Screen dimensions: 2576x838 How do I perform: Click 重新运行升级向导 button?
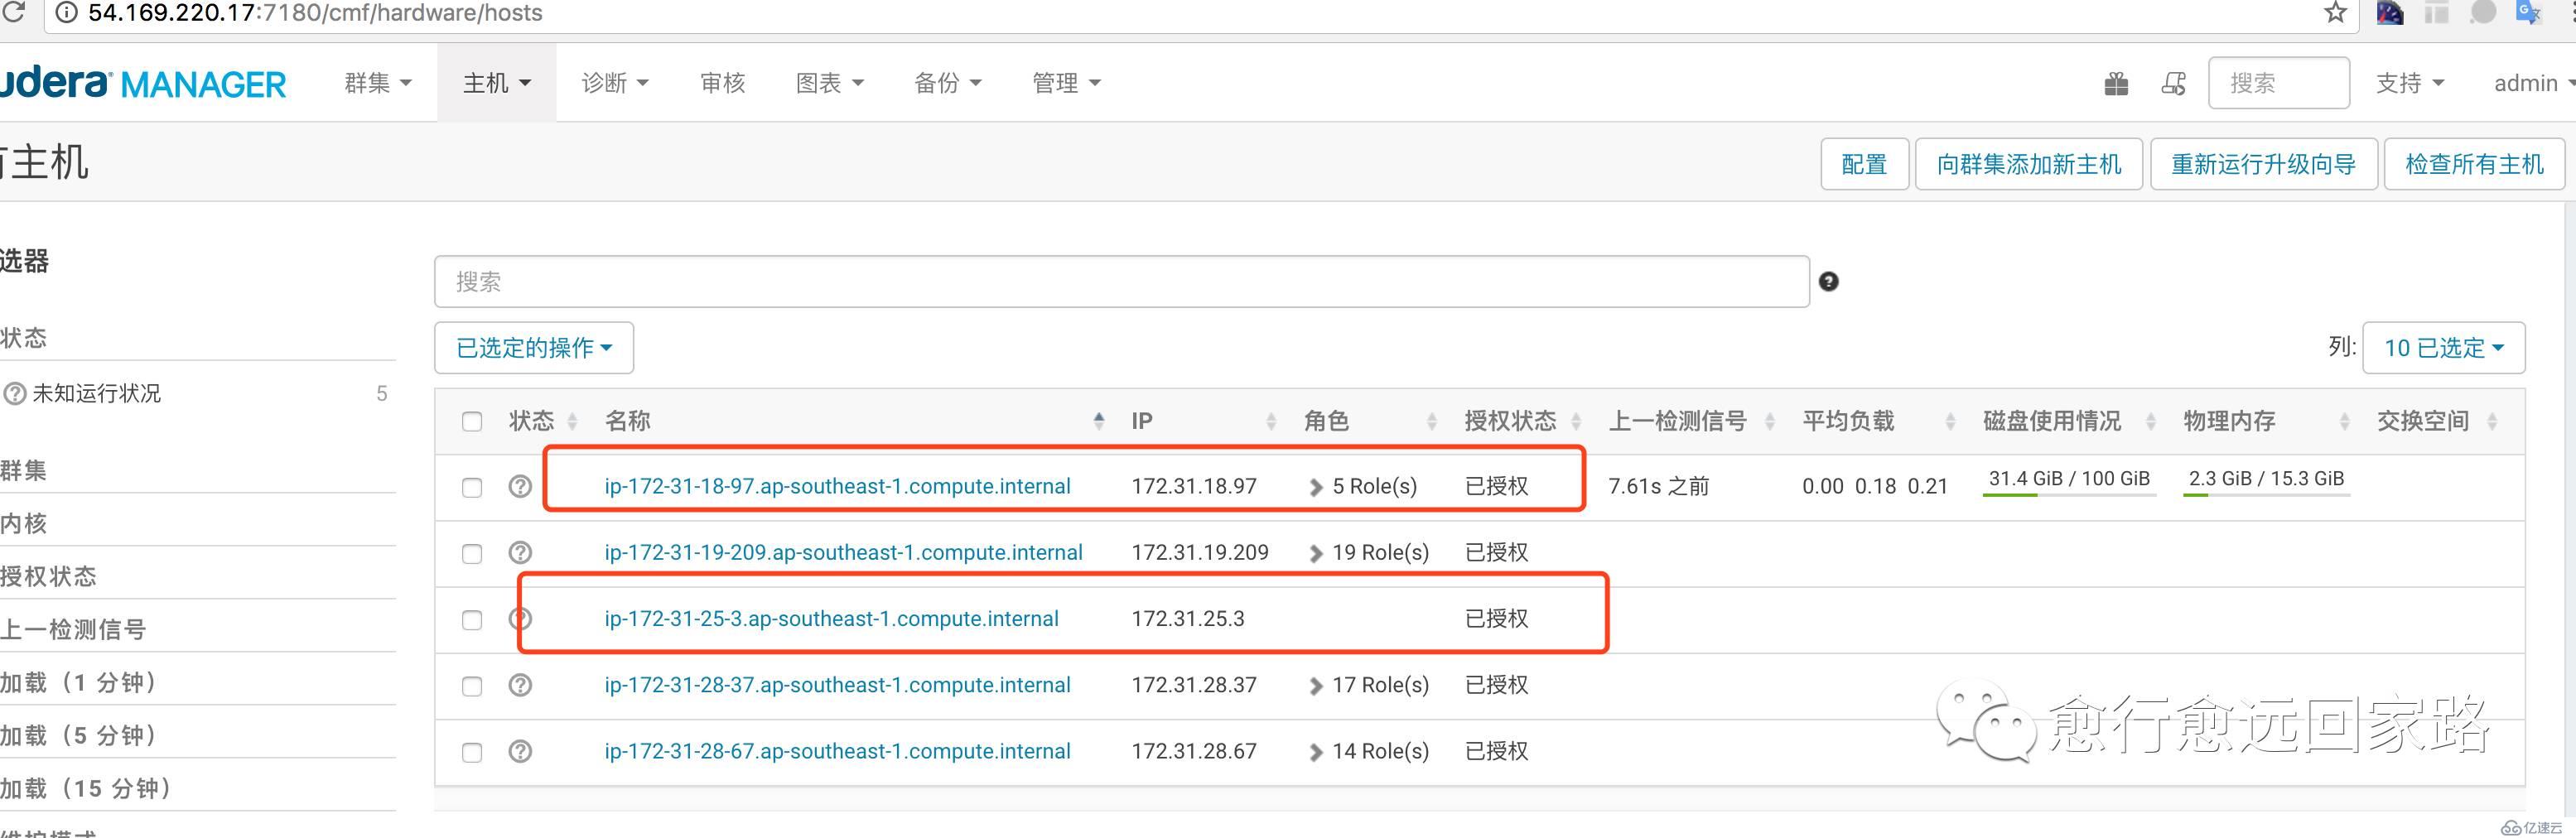point(2263,164)
